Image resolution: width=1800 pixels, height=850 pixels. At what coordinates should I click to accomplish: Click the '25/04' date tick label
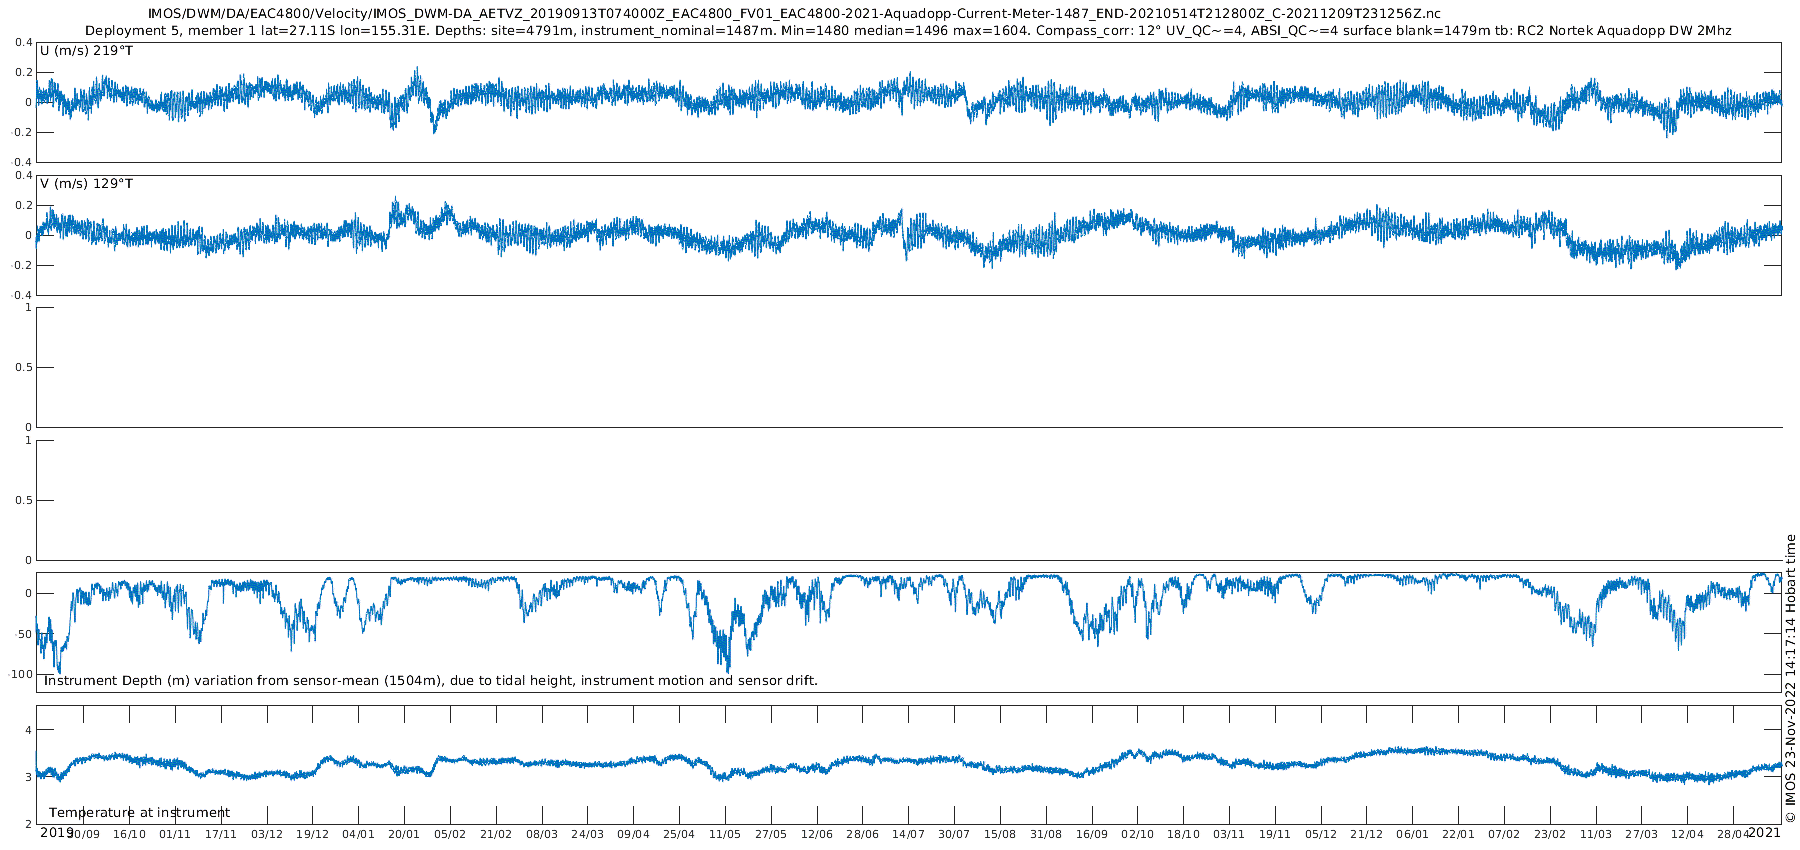point(679,834)
